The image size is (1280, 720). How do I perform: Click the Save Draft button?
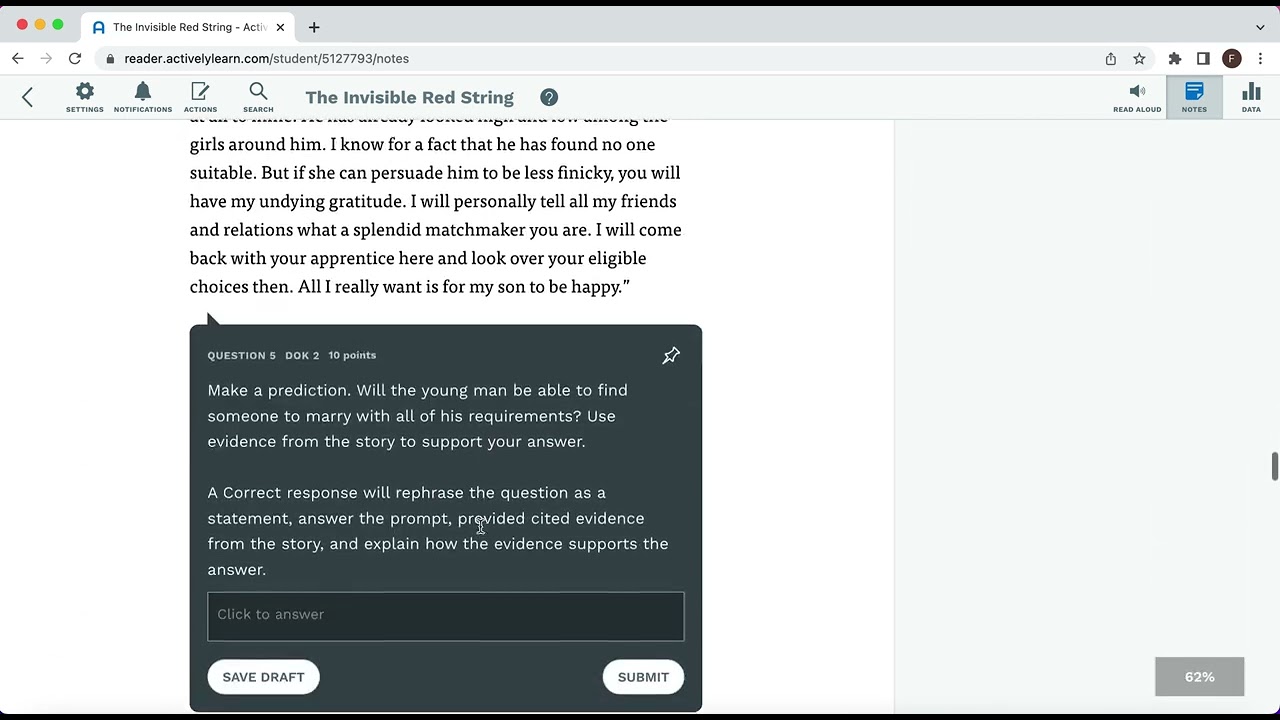263,677
